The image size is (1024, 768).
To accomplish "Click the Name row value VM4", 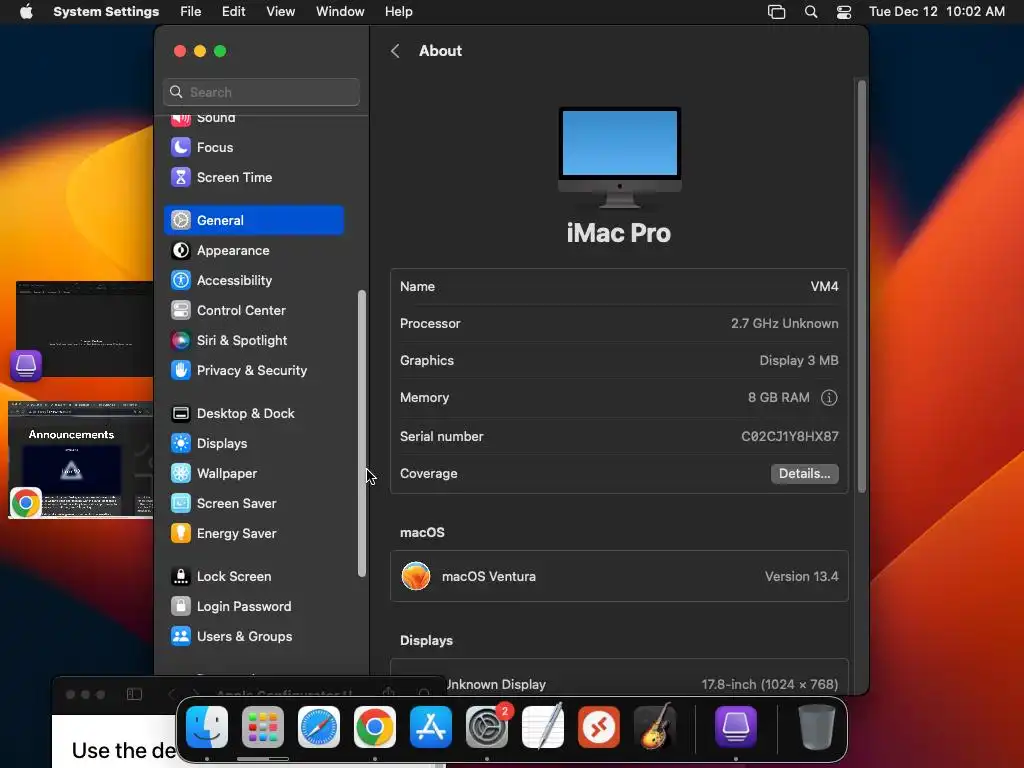I will [x=824, y=287].
